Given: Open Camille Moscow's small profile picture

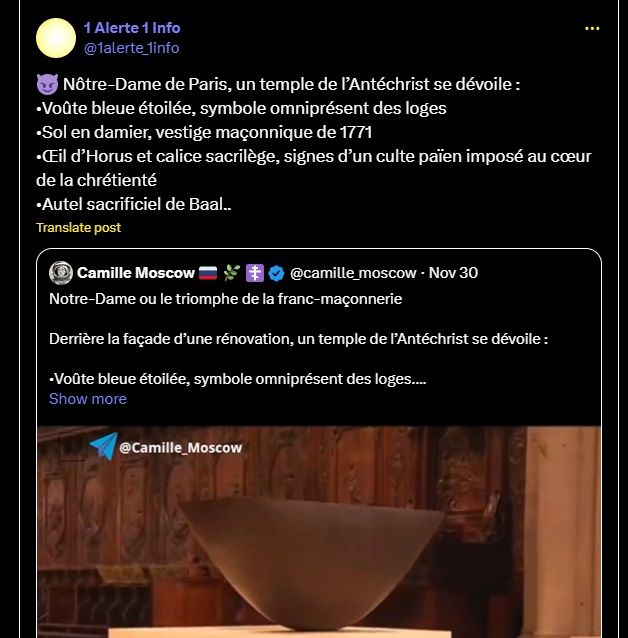Looking at the screenshot, I should pyautogui.click(x=61, y=273).
